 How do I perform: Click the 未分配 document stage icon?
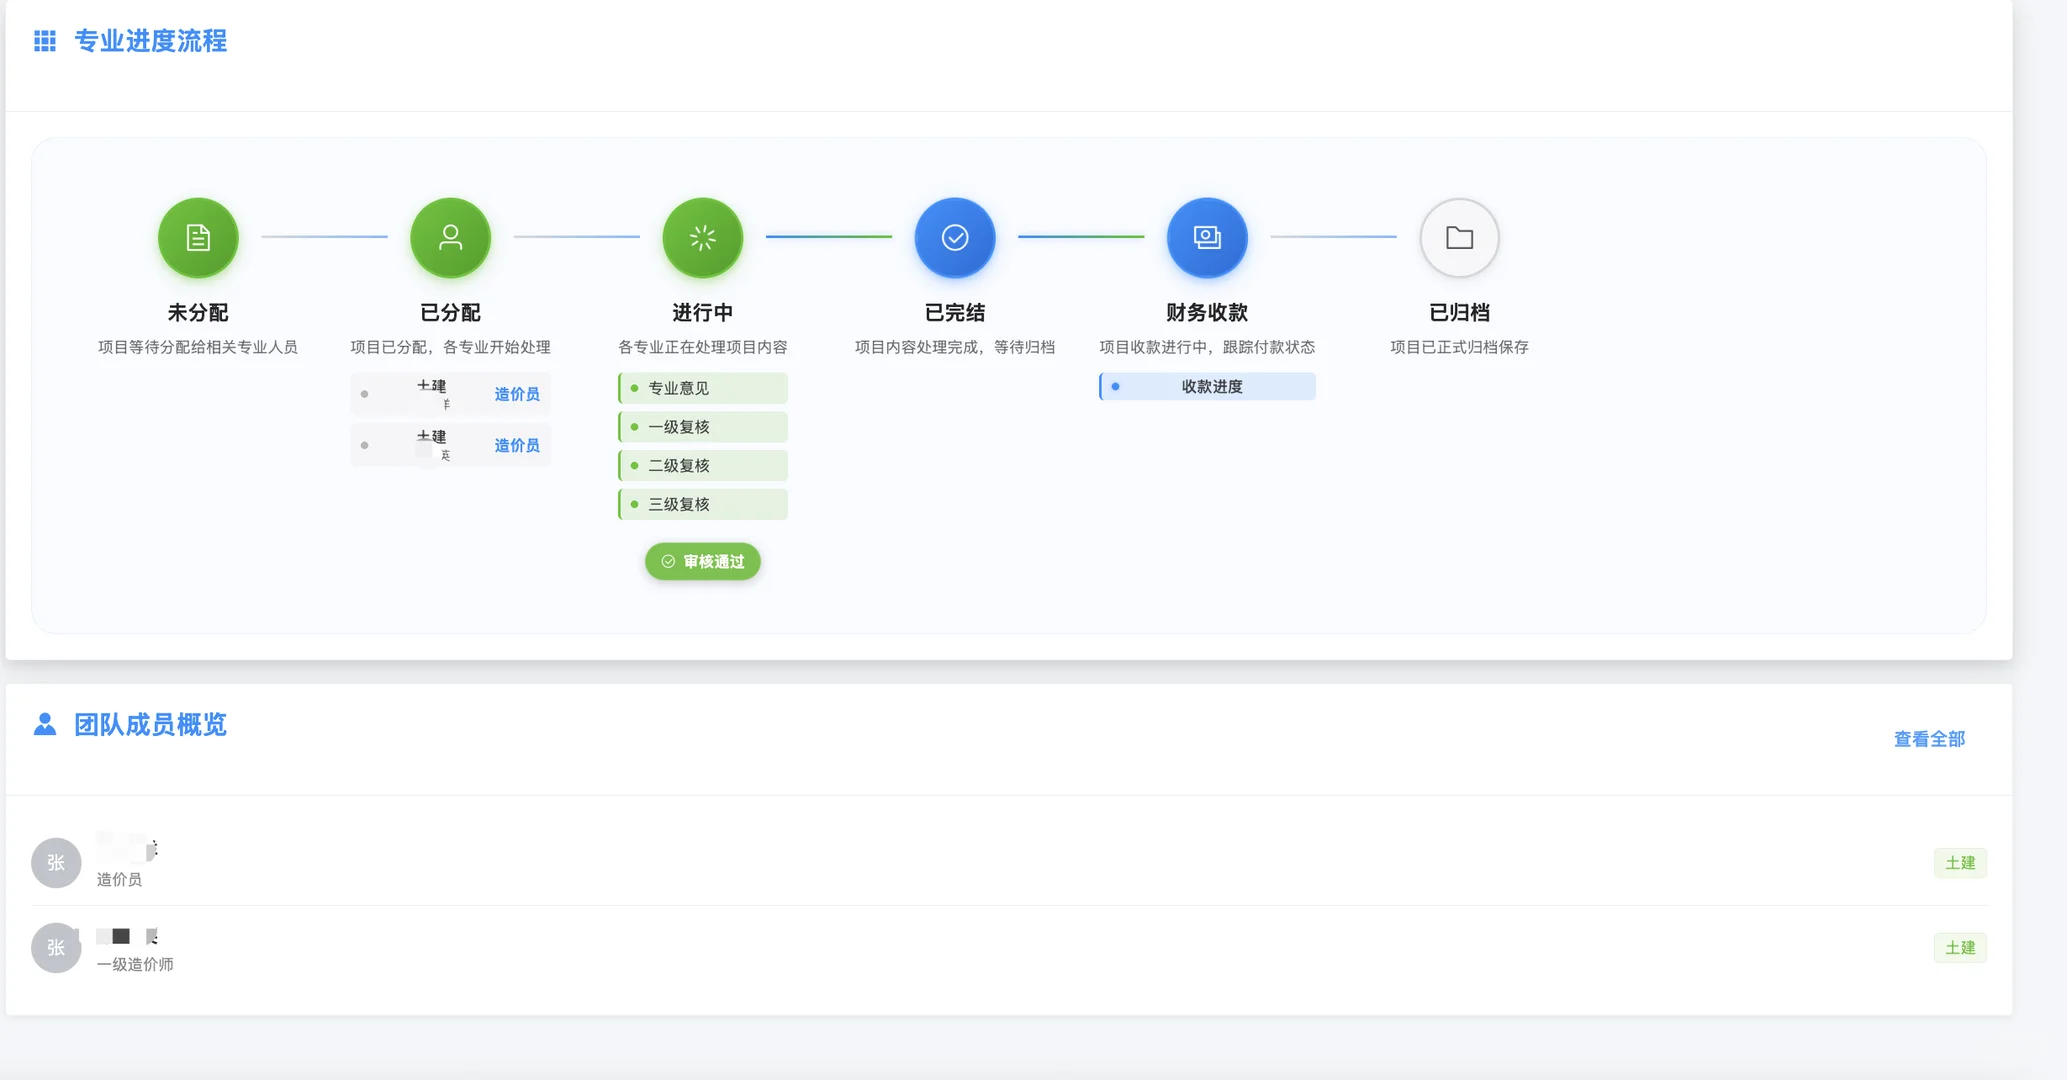[197, 237]
